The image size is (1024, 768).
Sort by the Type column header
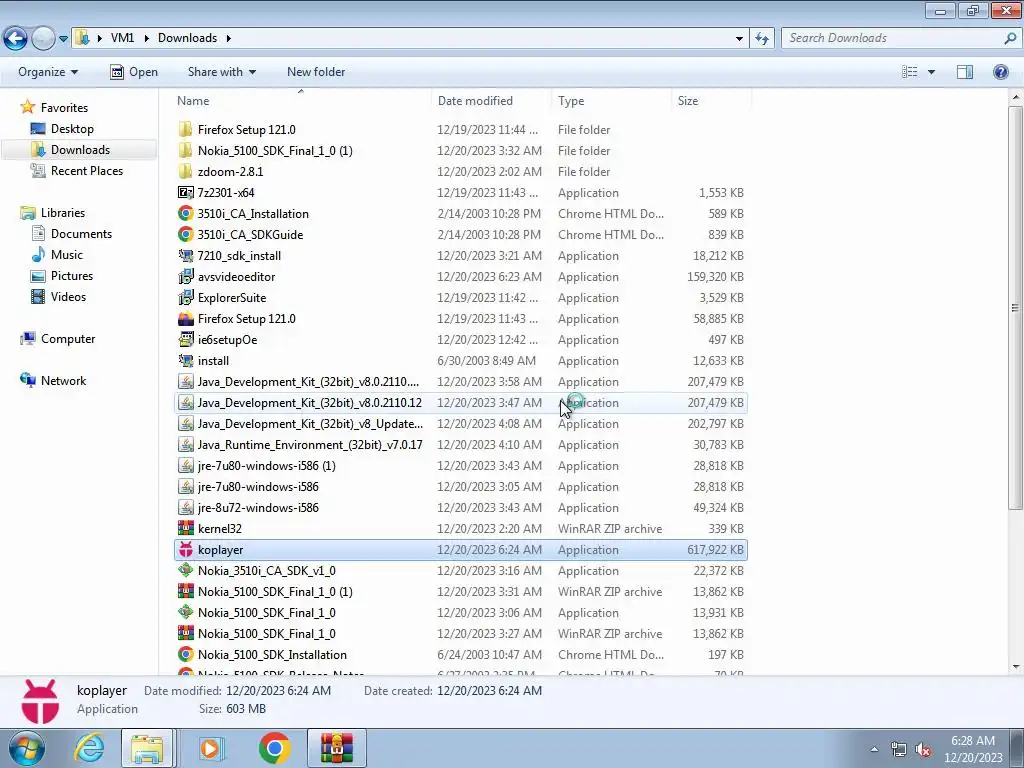point(611,101)
